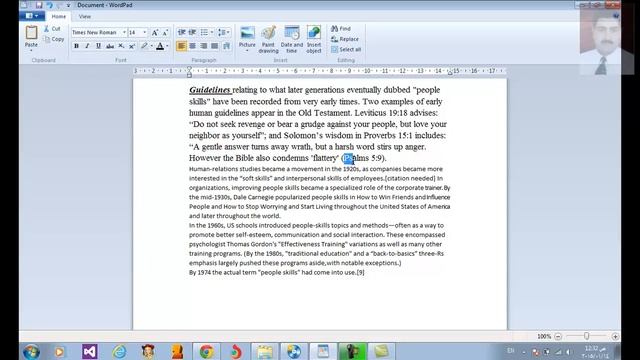Toggle italic formatting
Screen dimensions: 640x360
[87, 46]
